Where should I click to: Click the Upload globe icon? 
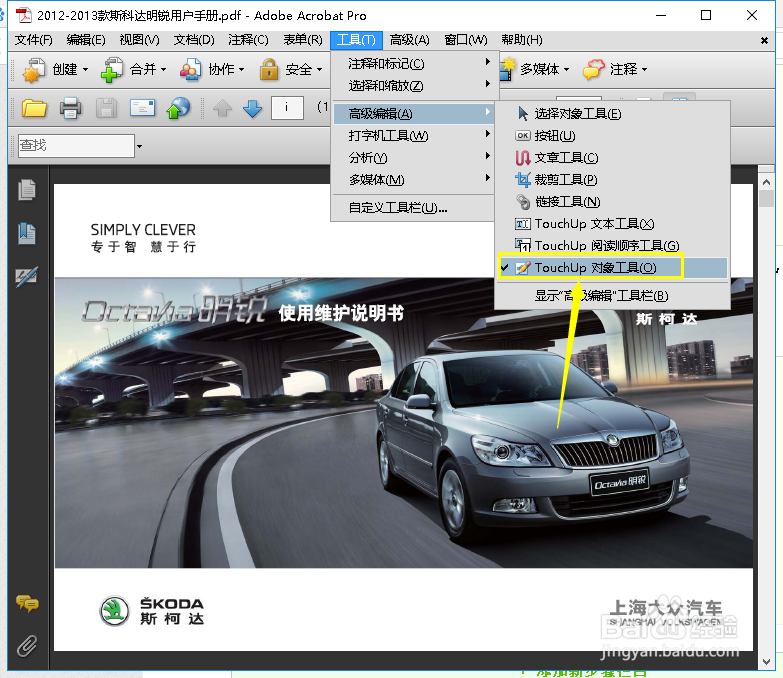178,108
